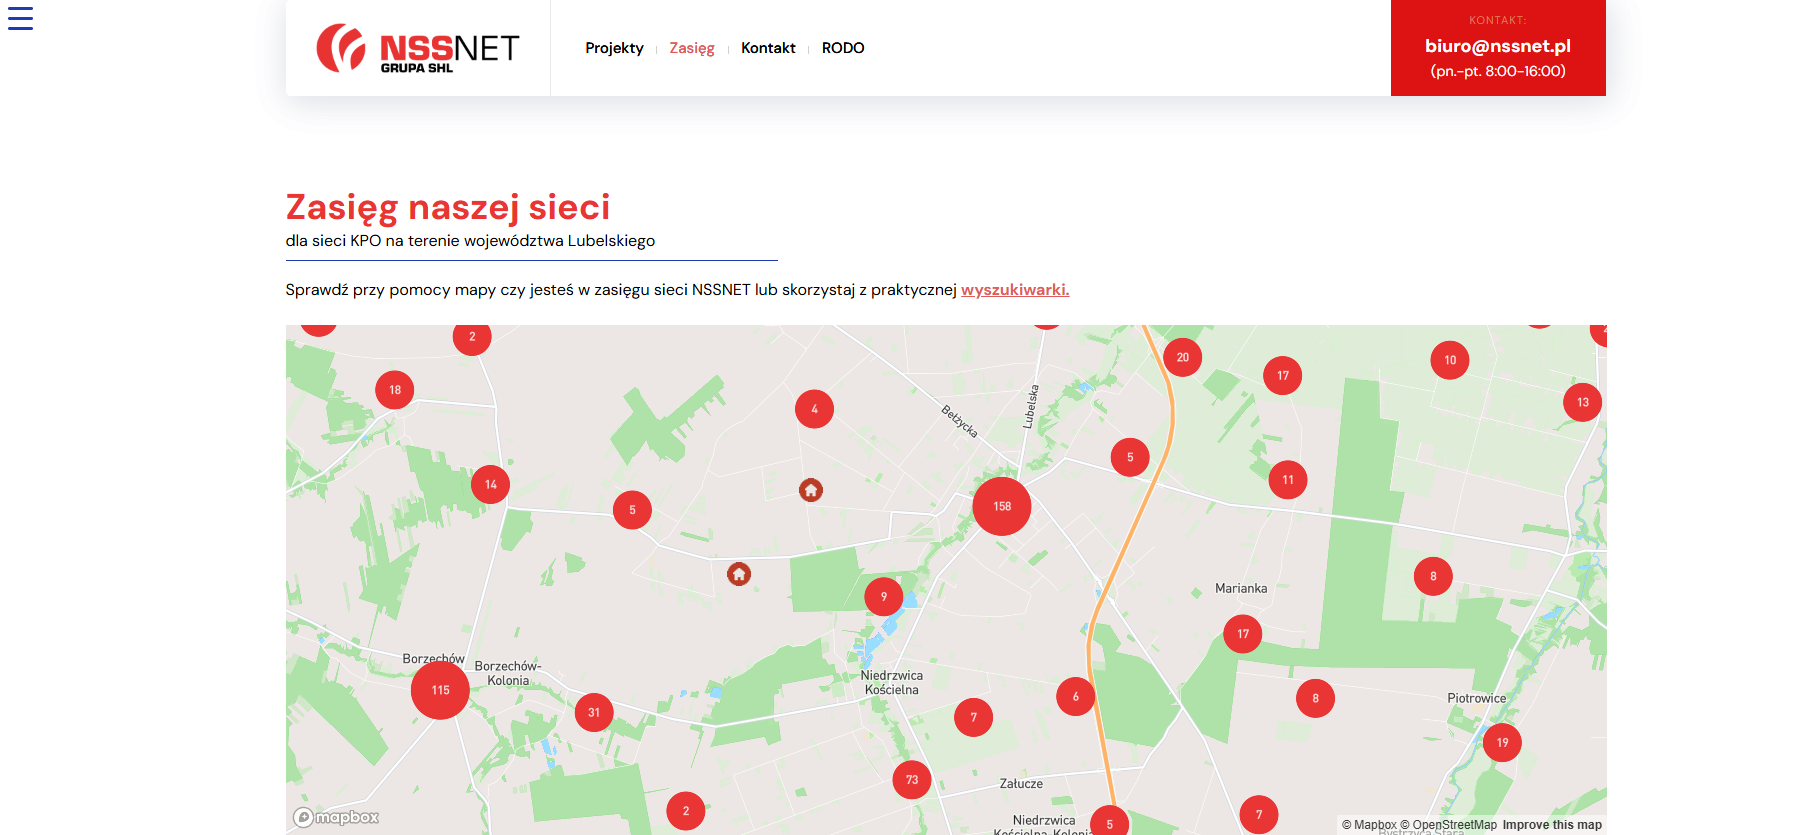Click the 18 cluster marker
The image size is (1813, 835).
tap(395, 390)
